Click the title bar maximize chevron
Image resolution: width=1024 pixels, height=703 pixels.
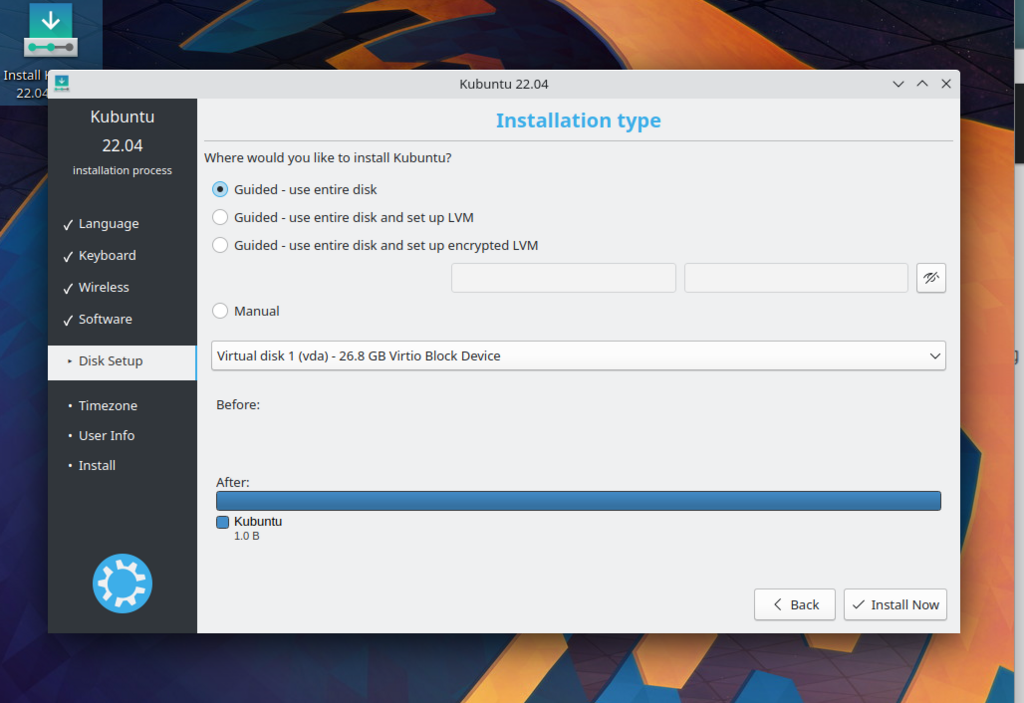922,84
